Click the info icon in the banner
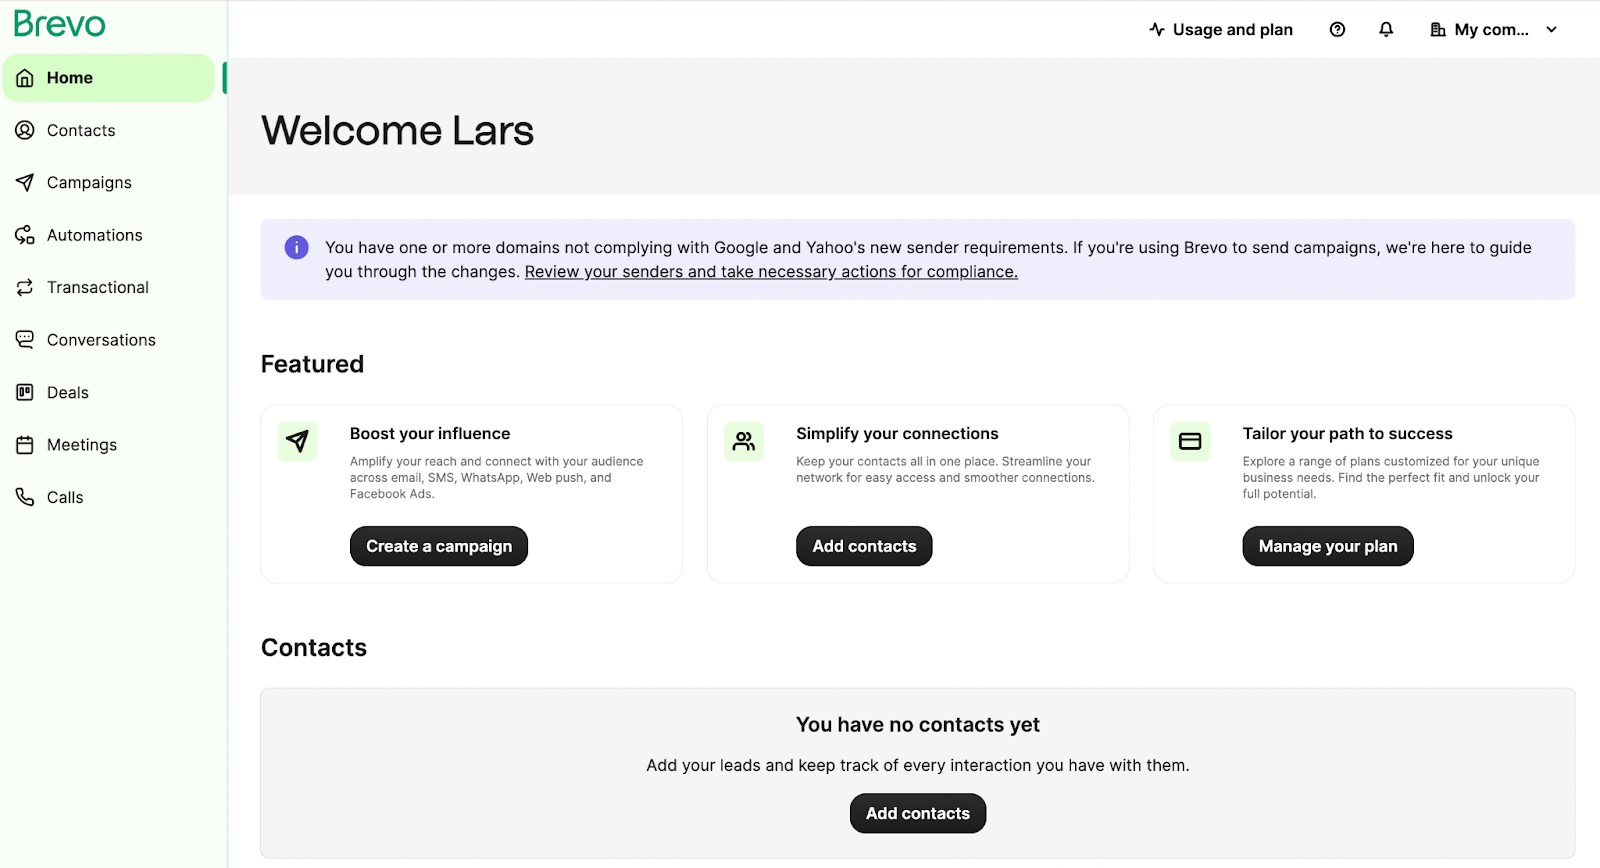 click(297, 247)
